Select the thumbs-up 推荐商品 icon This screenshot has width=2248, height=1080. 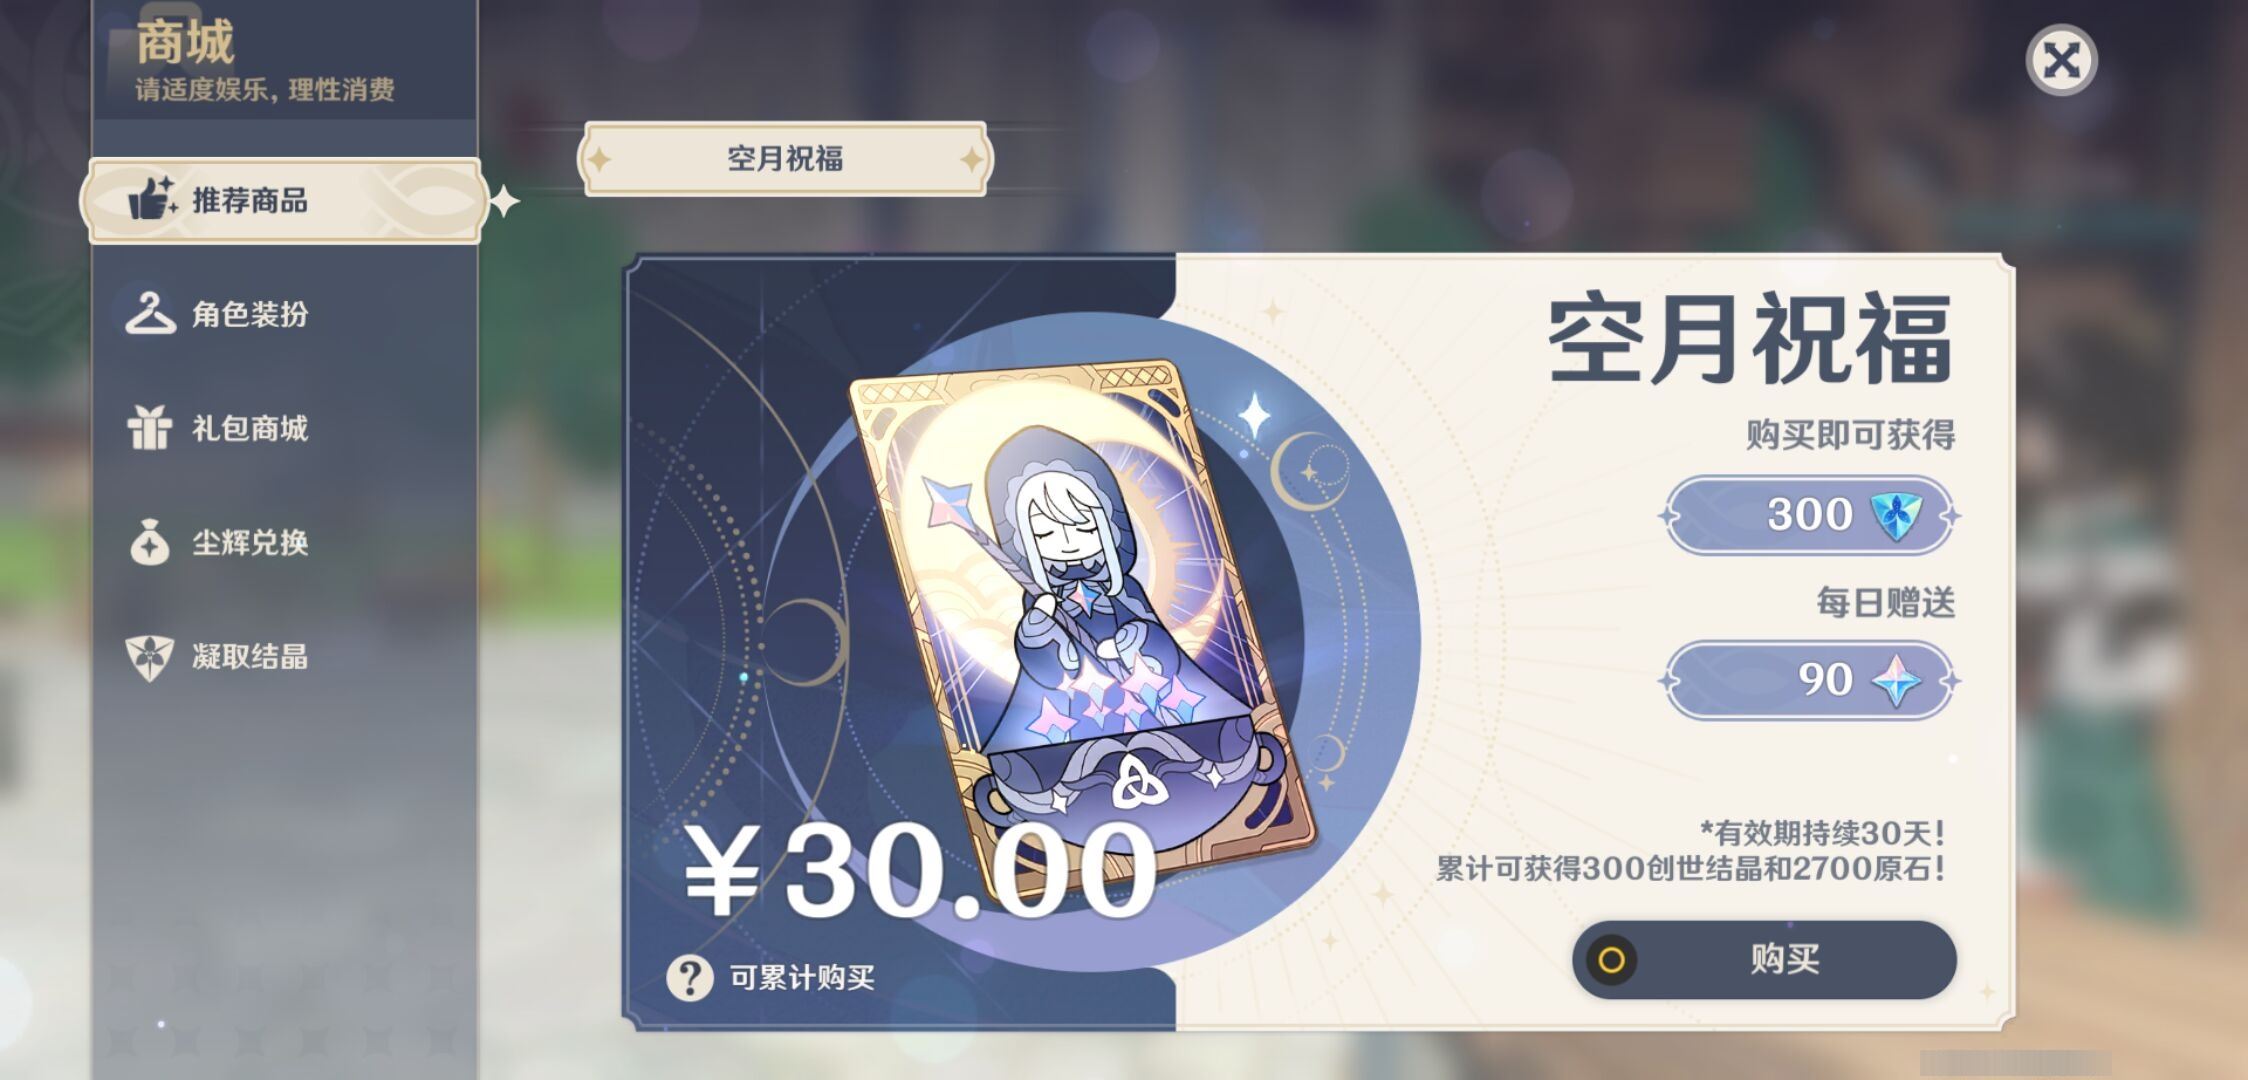[x=152, y=199]
